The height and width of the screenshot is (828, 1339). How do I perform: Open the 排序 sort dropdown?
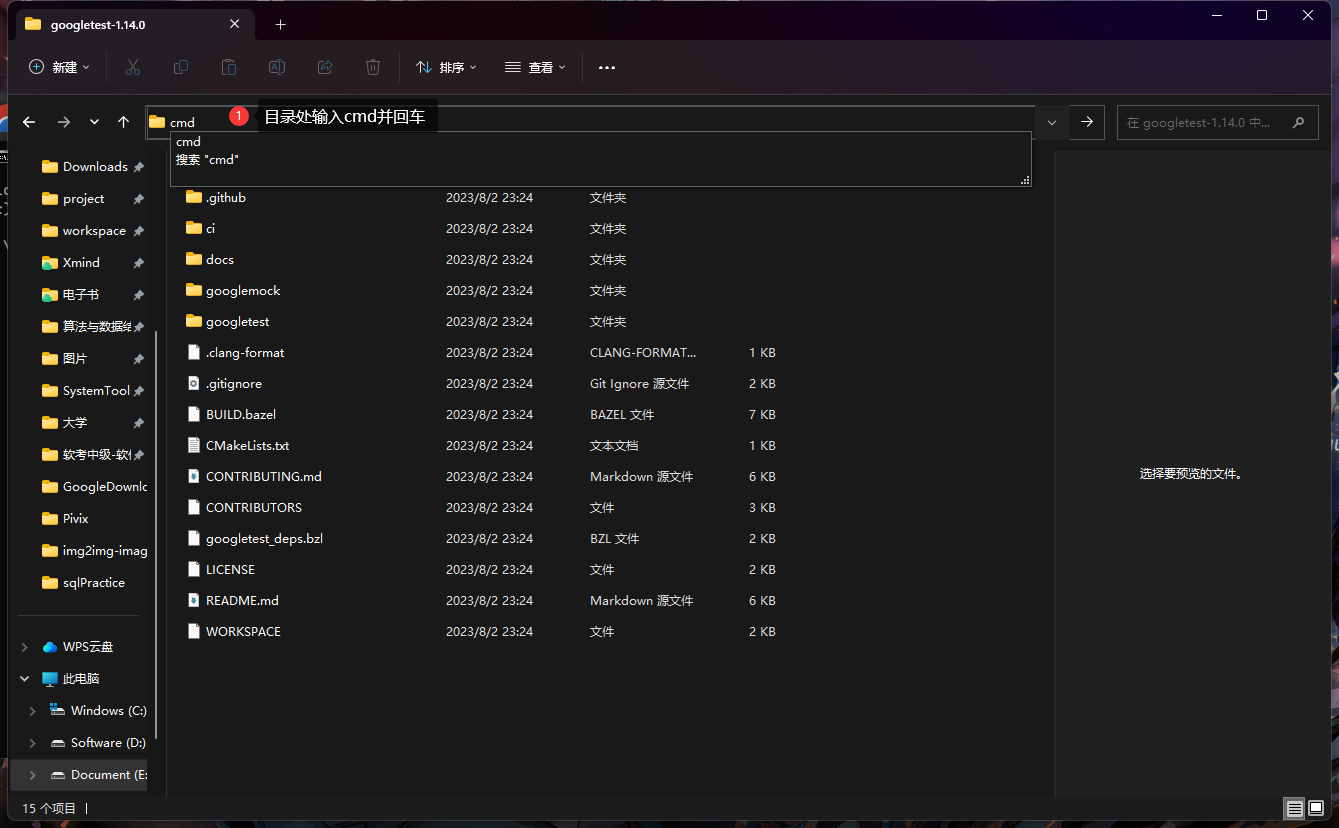446,67
